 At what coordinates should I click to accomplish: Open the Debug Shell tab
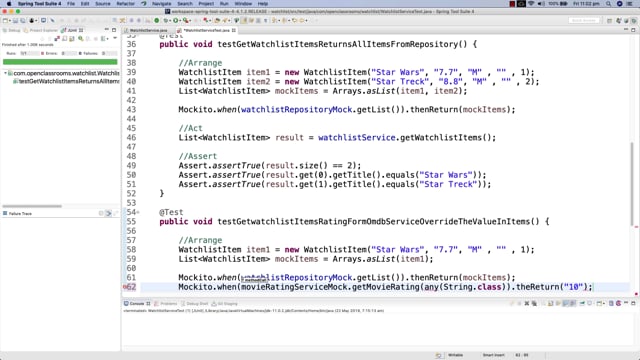tap(194, 303)
